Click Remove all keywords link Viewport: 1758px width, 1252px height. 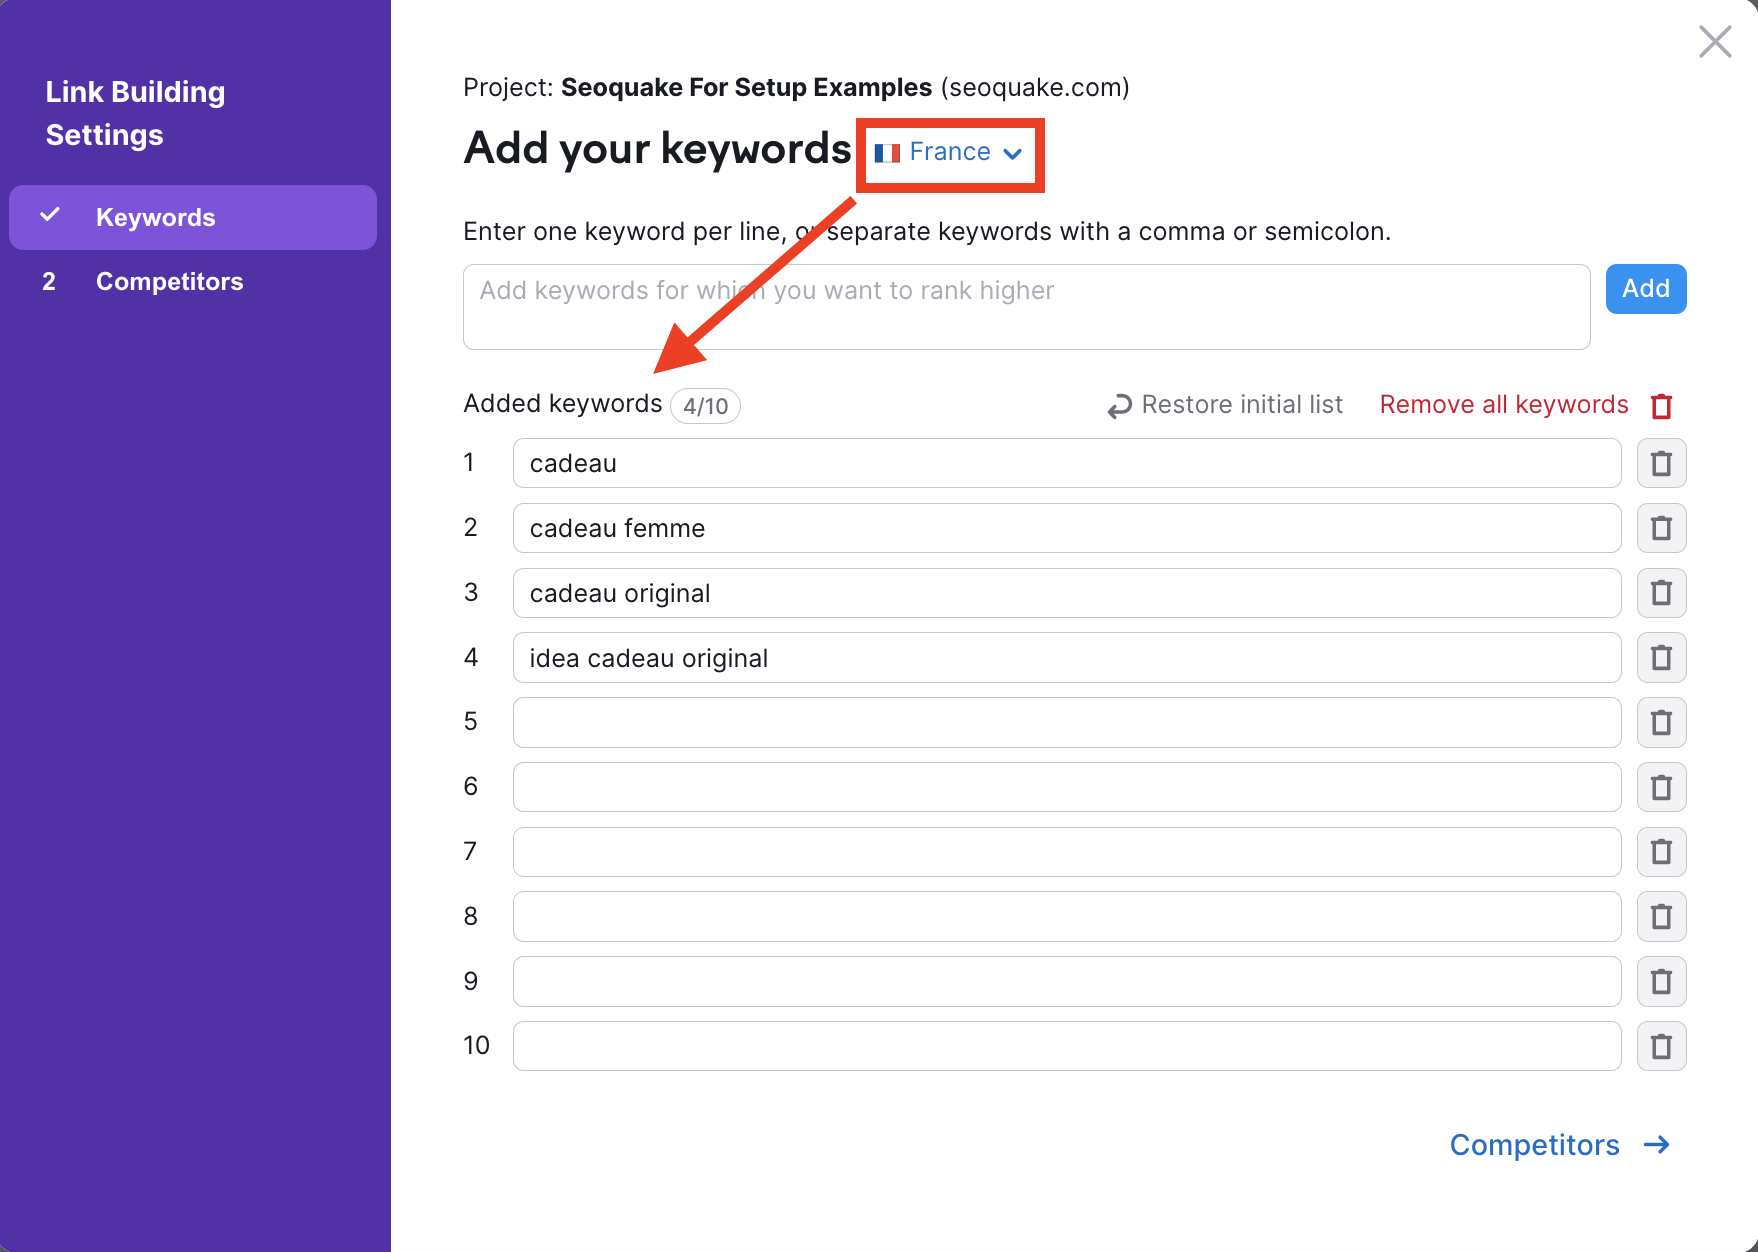(x=1503, y=405)
